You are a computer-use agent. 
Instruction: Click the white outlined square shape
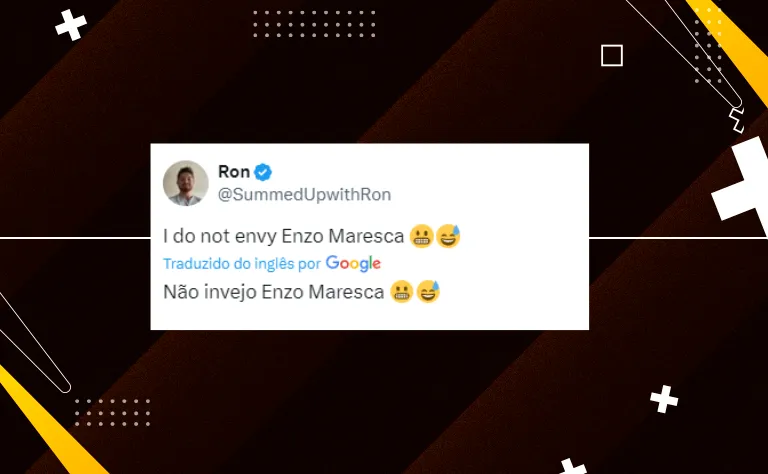pos(612,55)
